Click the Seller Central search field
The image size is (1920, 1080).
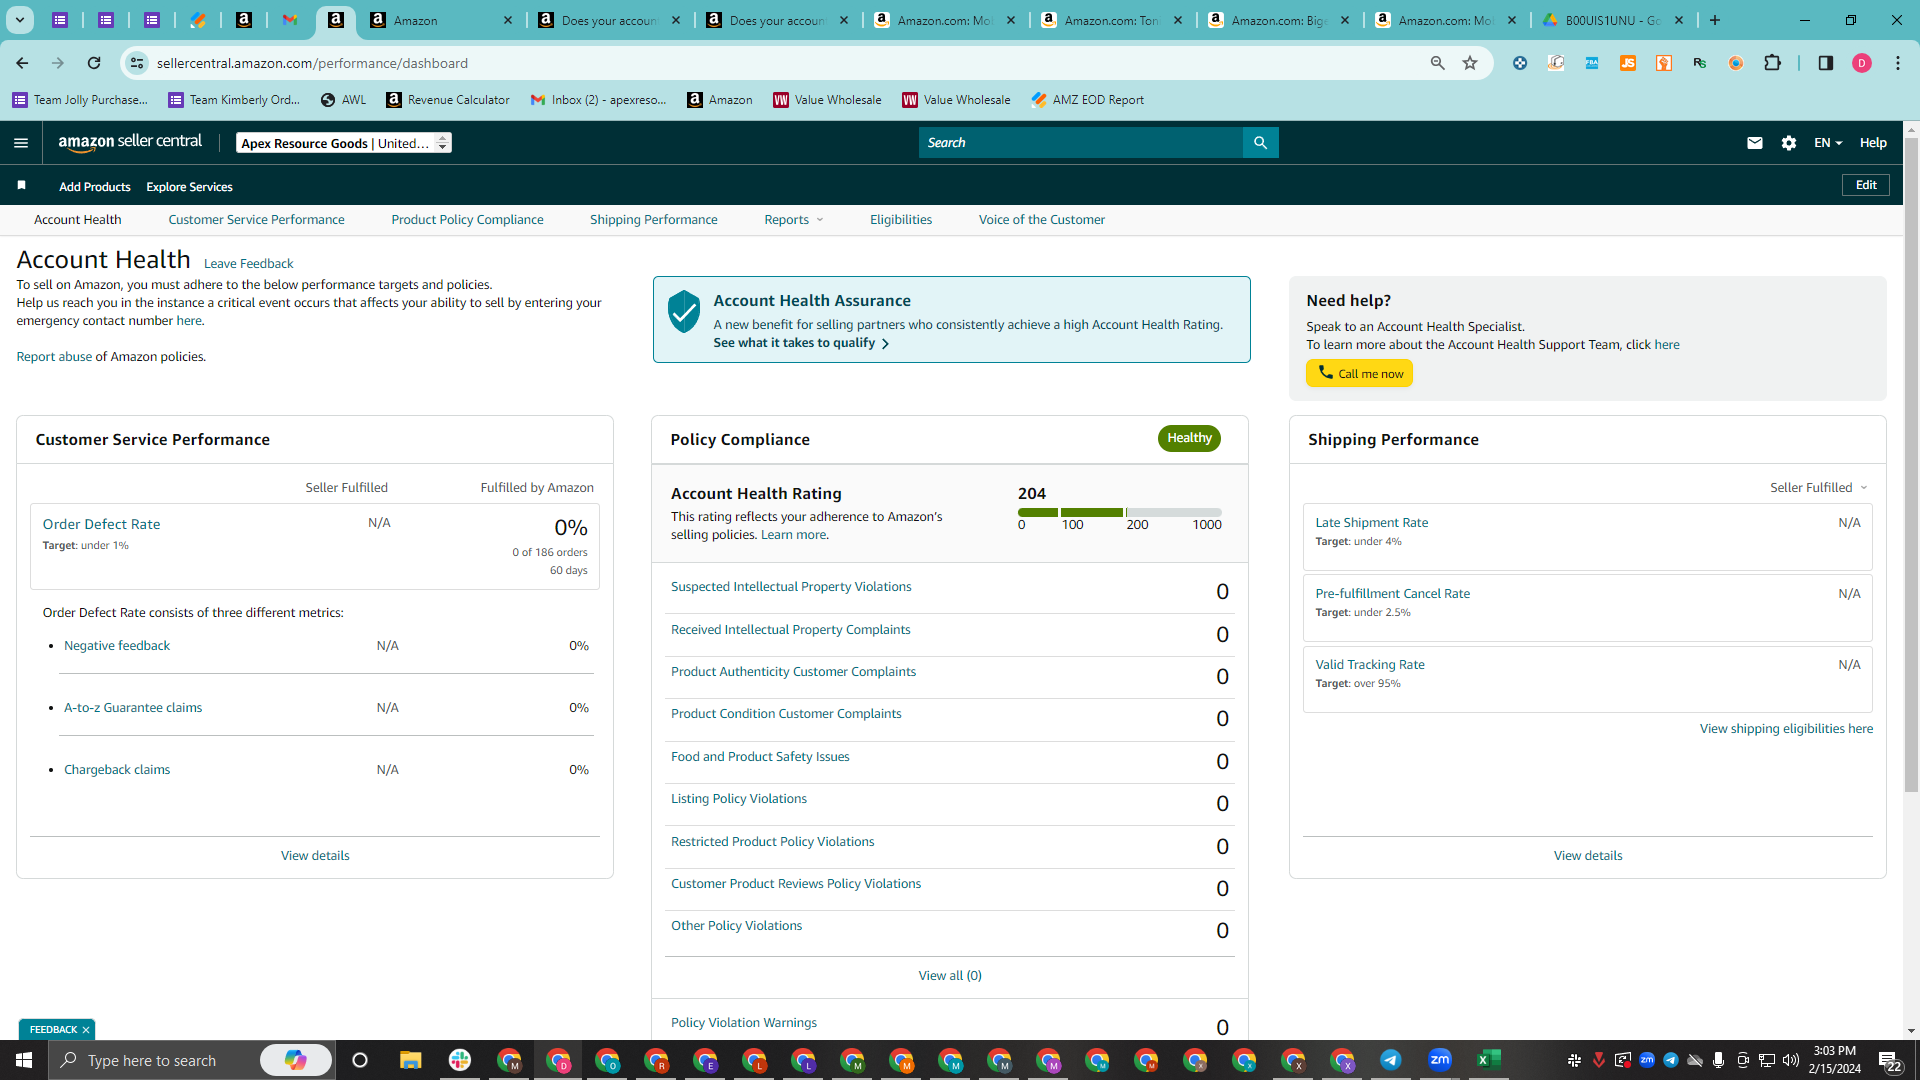[x=1080, y=143]
